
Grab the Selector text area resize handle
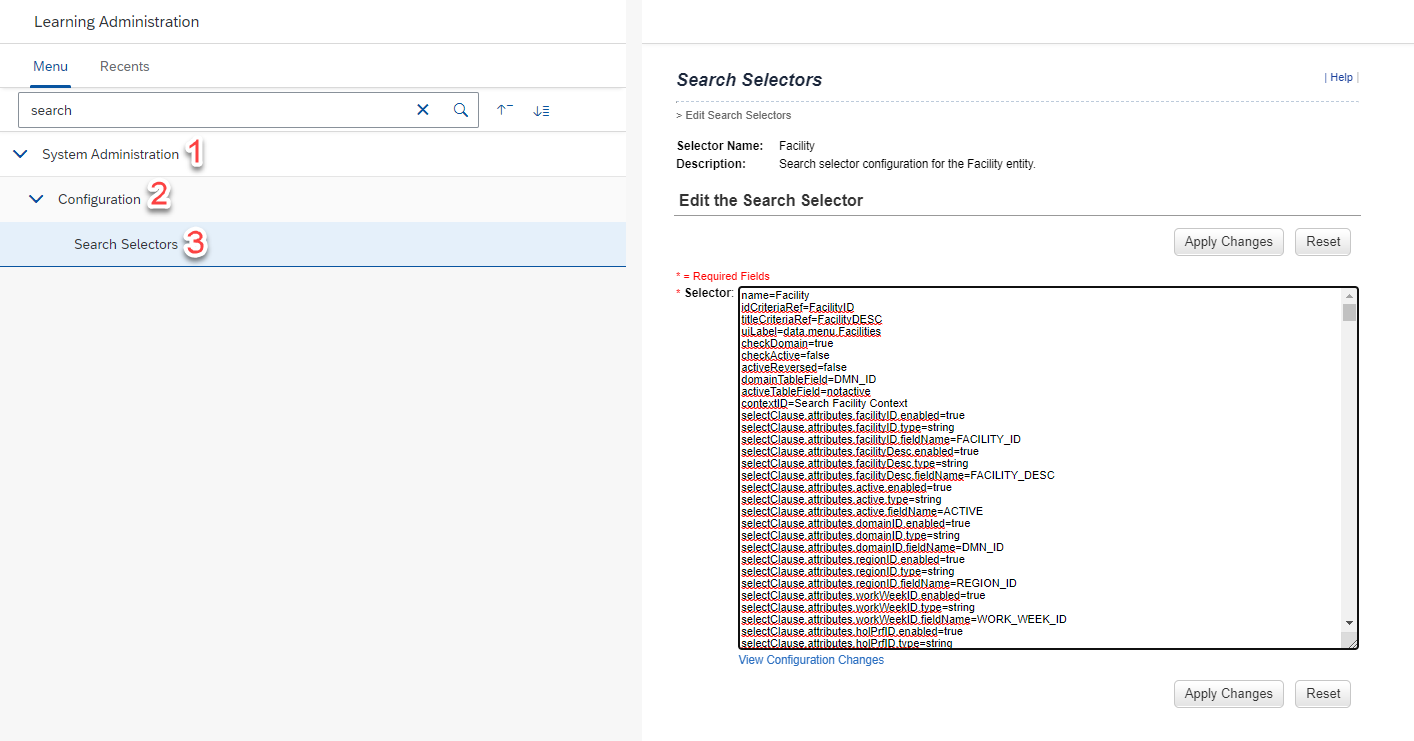click(1351, 642)
